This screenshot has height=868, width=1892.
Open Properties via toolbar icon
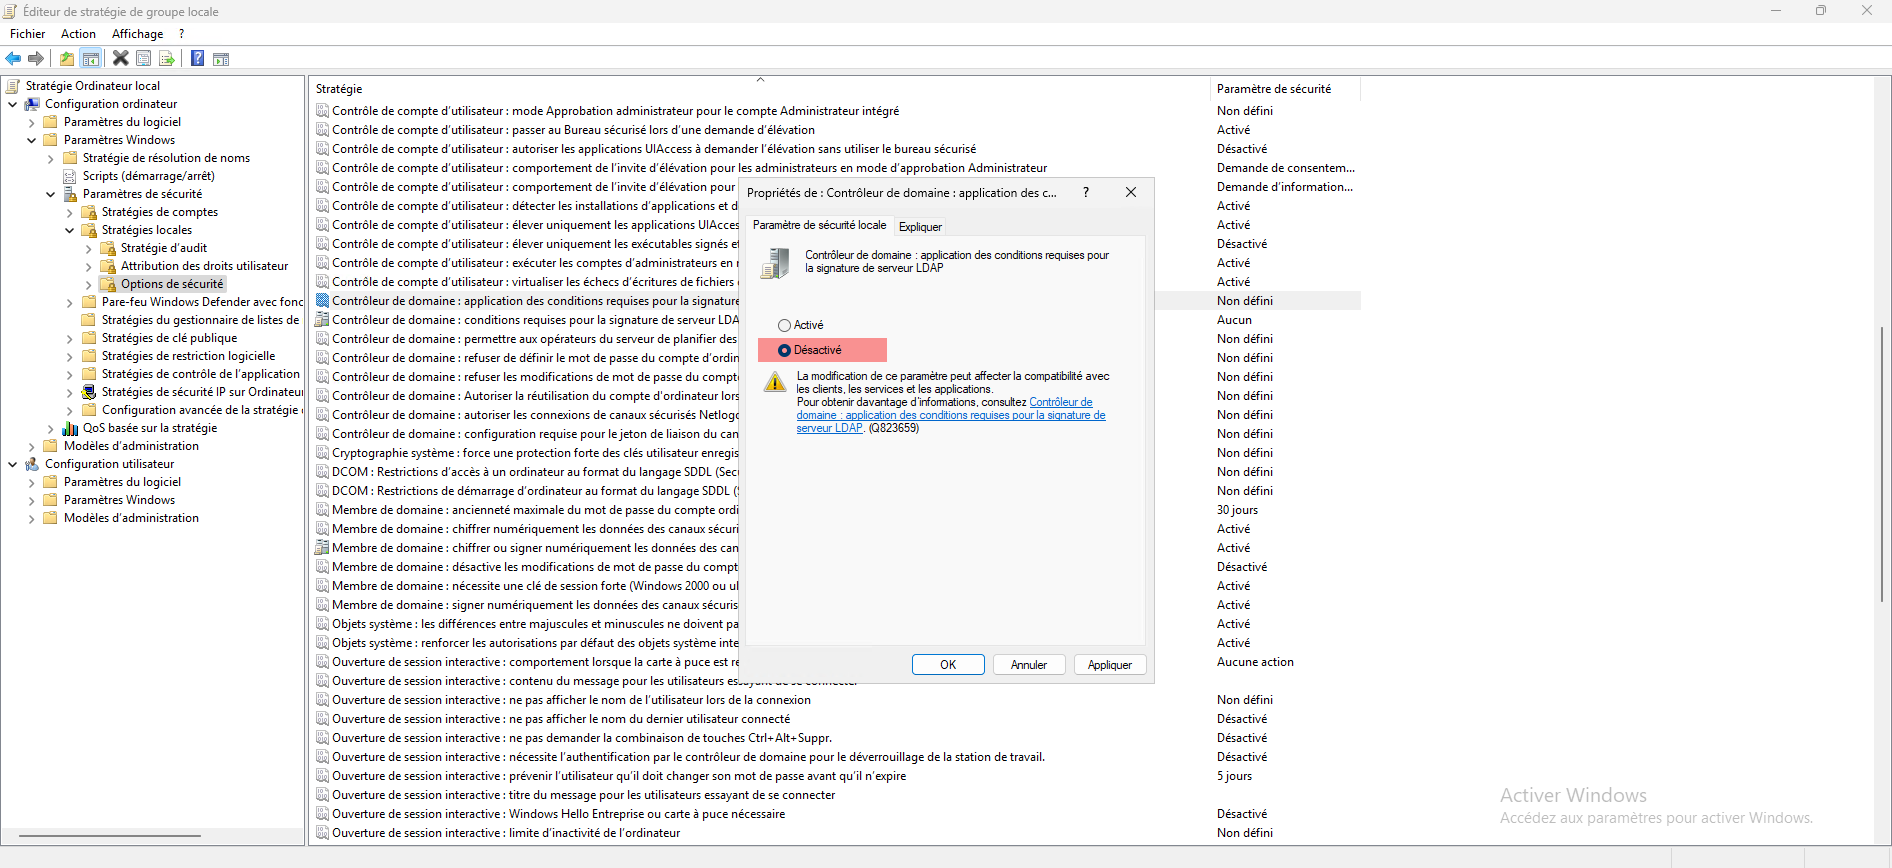pos(144,59)
